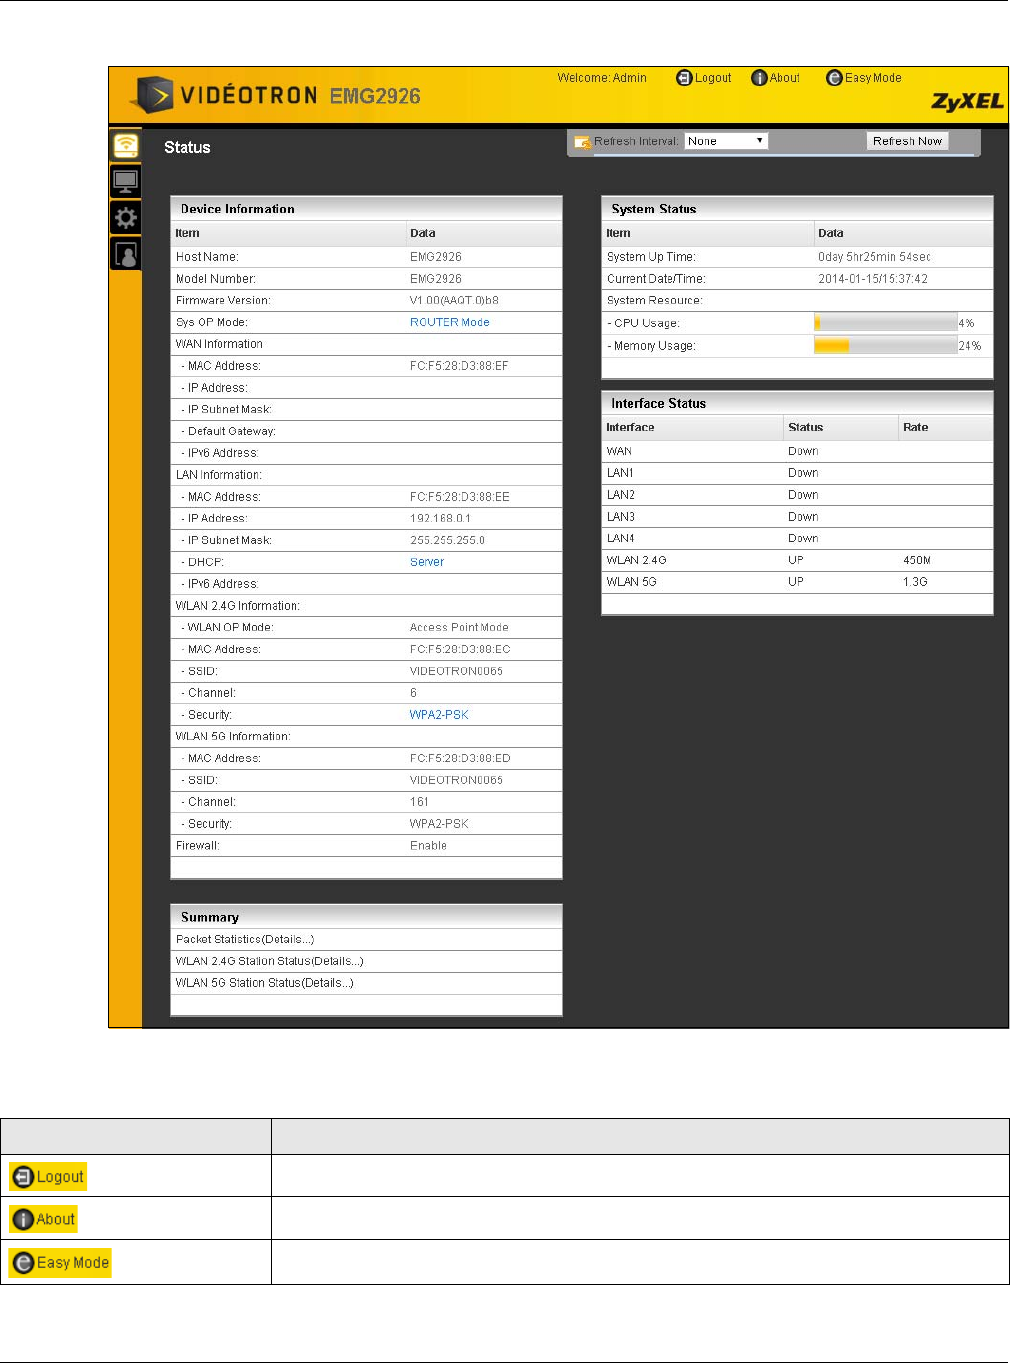The image size is (1010, 1363).
Task: Click the Current Date/Time value
Action: (x=873, y=279)
